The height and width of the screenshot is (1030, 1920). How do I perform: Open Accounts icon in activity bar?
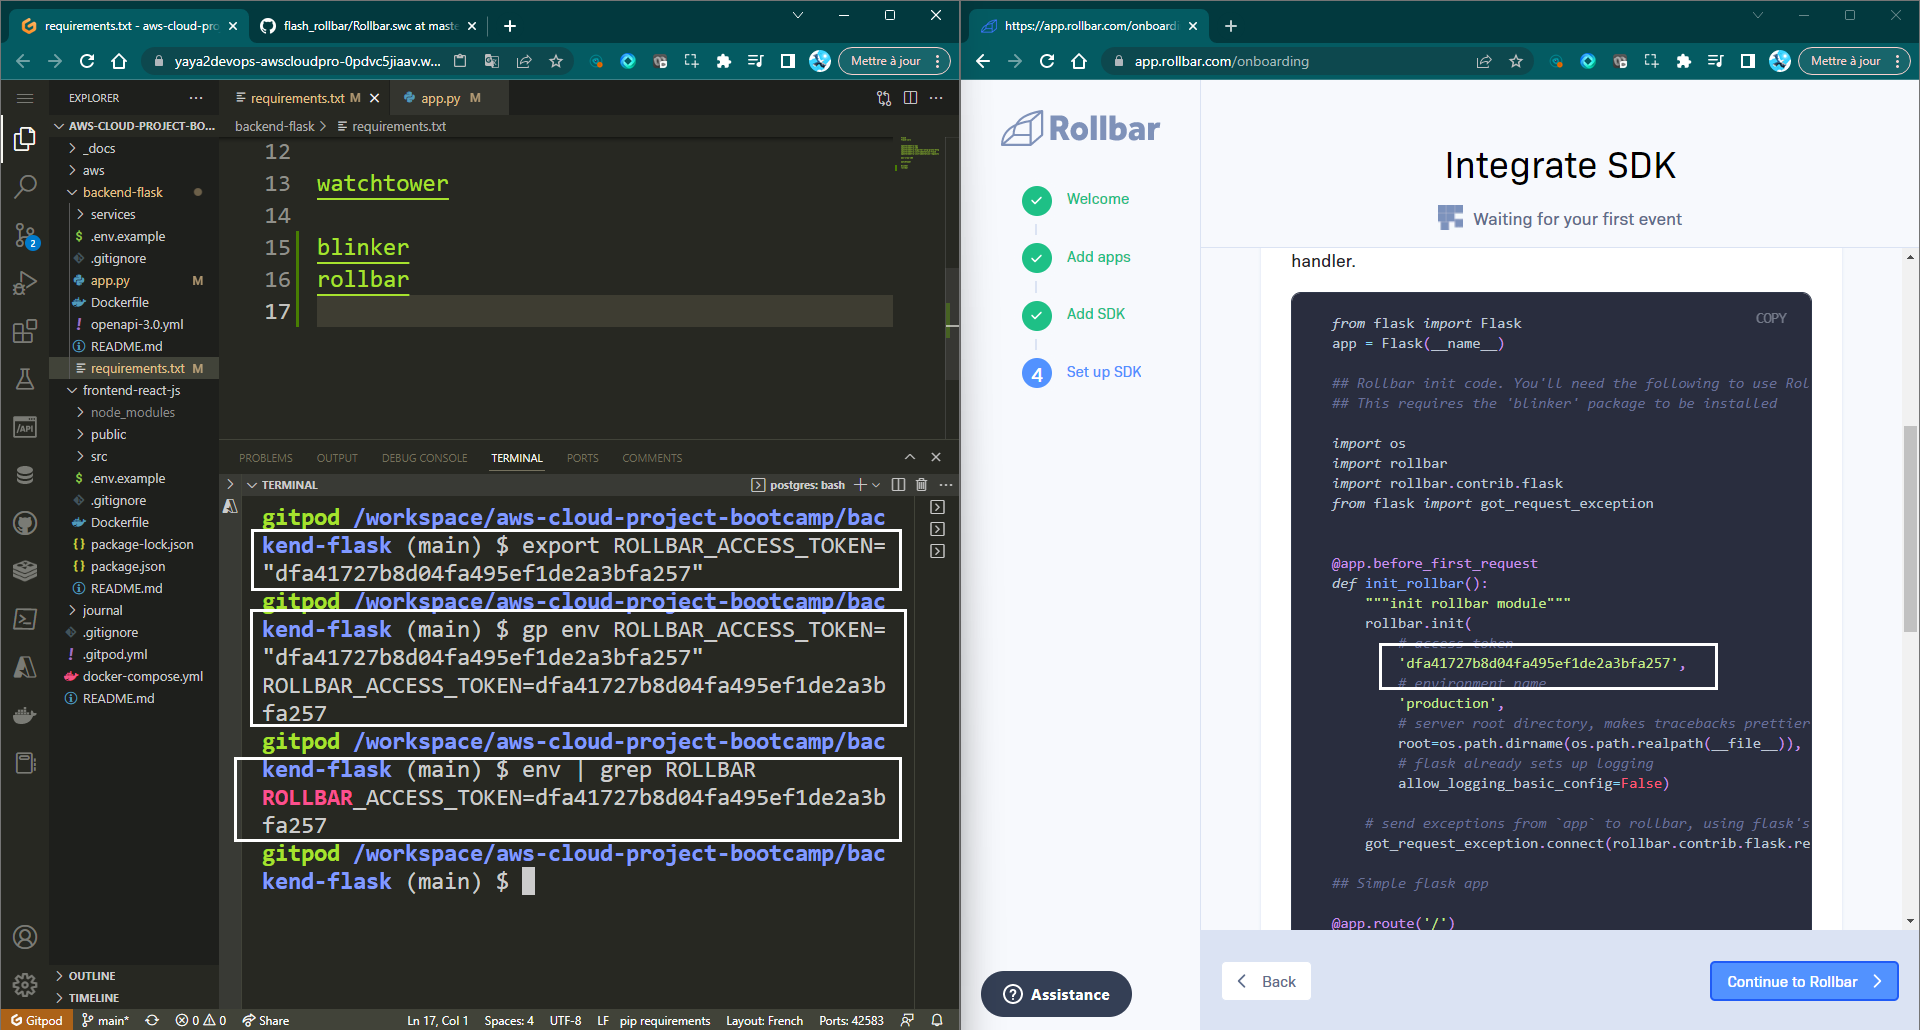point(25,937)
